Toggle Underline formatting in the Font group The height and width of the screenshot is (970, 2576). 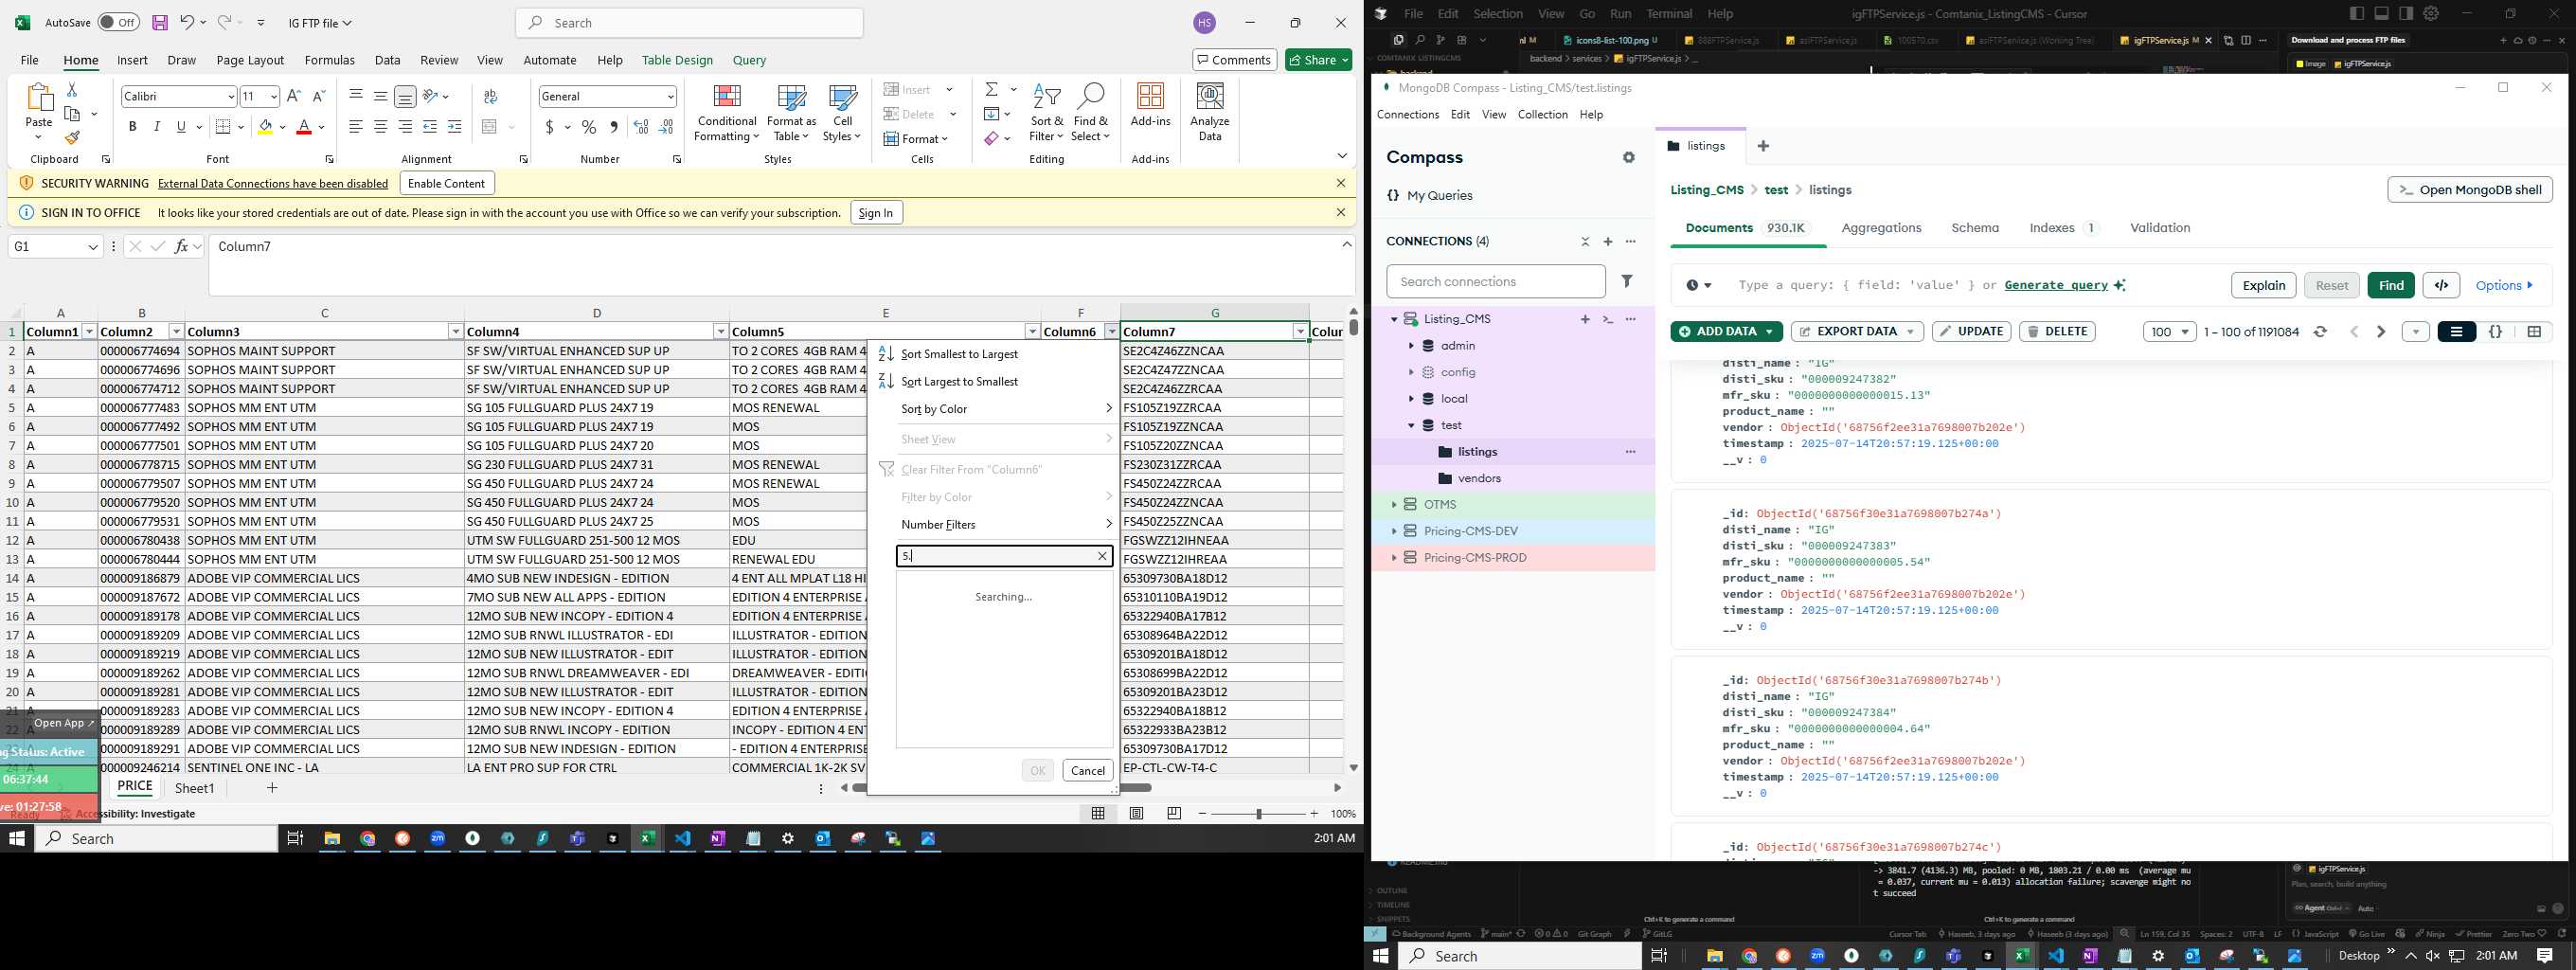[x=181, y=127]
